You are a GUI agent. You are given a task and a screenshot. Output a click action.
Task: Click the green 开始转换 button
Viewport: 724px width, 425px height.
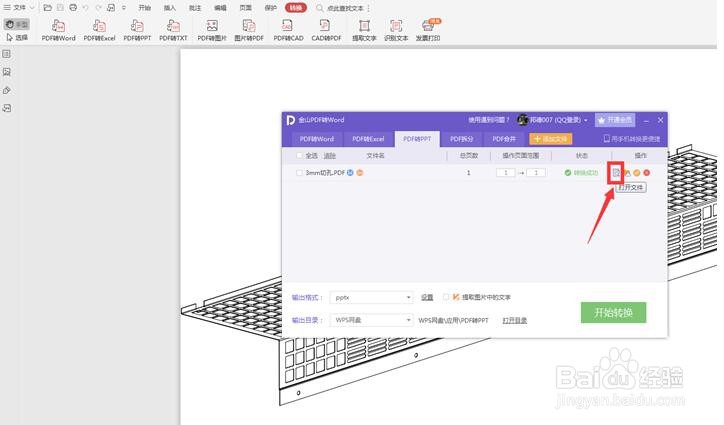613,313
